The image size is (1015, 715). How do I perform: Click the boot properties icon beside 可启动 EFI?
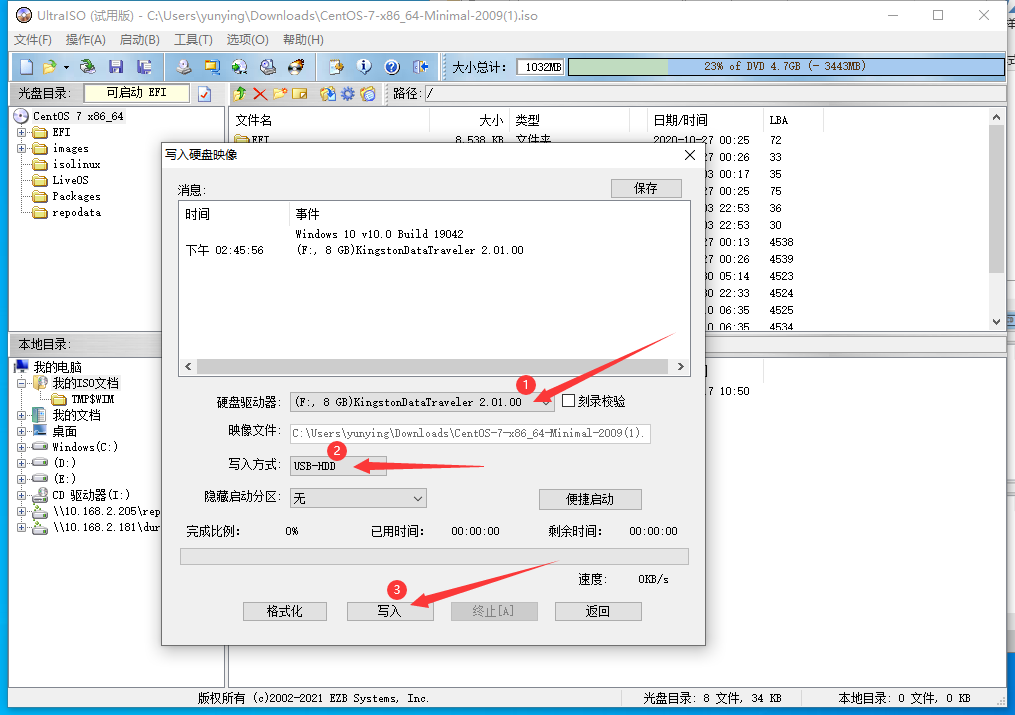tap(205, 94)
